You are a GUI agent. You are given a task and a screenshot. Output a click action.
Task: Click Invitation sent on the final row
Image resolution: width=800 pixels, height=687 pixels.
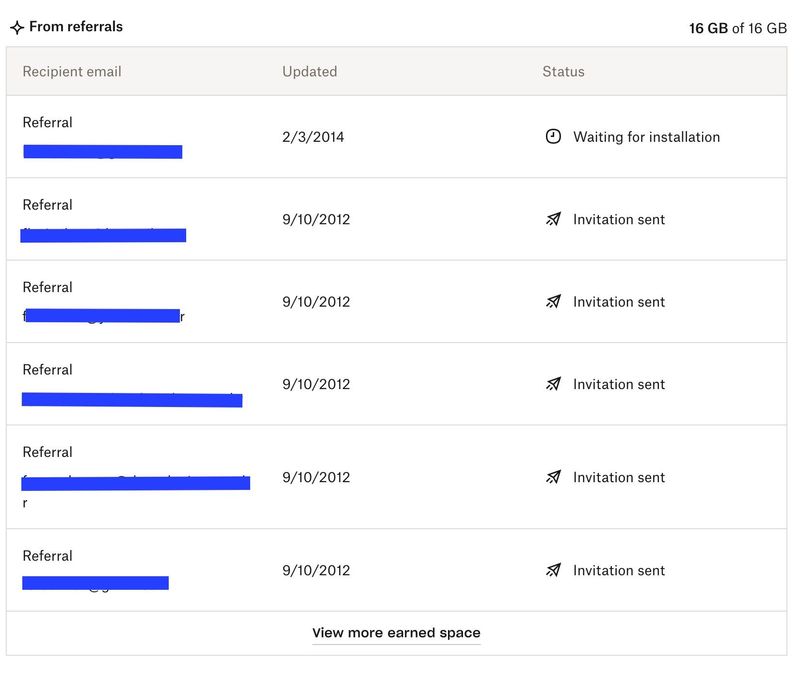pos(619,570)
